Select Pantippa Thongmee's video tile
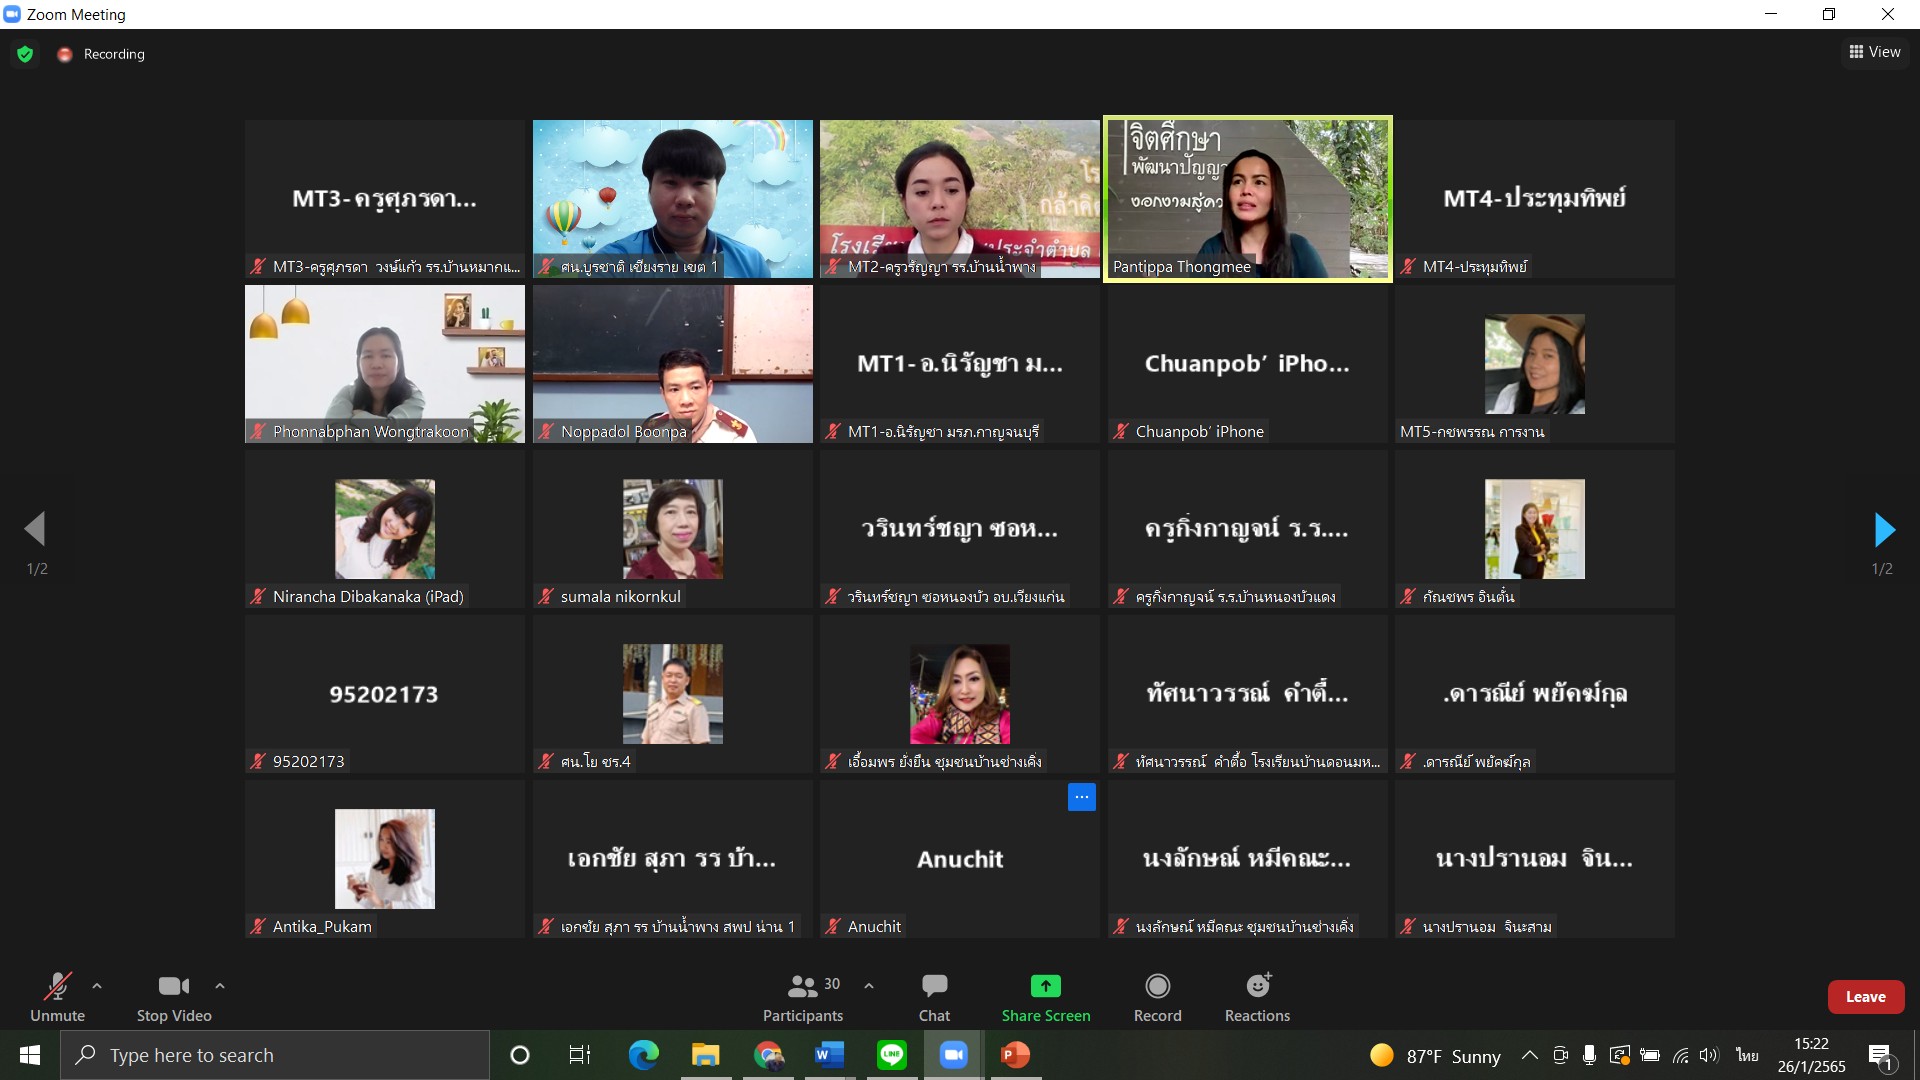1920x1080 pixels. 1247,199
